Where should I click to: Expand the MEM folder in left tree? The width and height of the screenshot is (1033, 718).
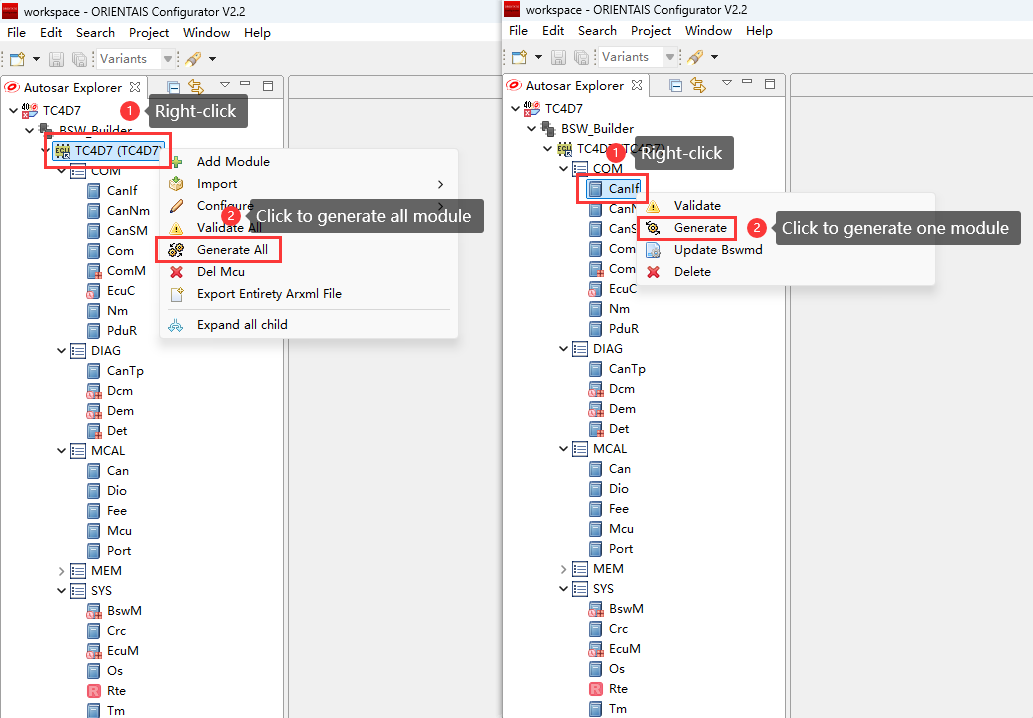[x=62, y=571]
